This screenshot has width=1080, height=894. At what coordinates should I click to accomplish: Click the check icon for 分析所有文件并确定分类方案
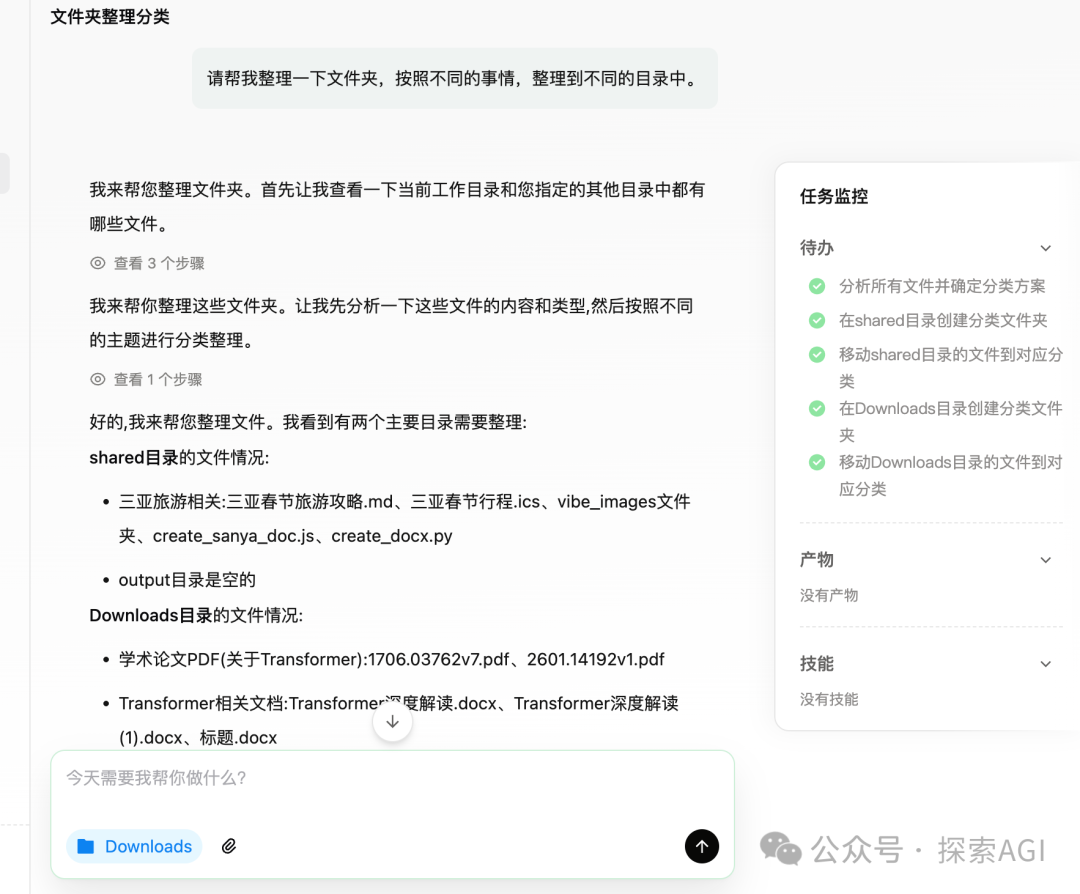[817, 286]
